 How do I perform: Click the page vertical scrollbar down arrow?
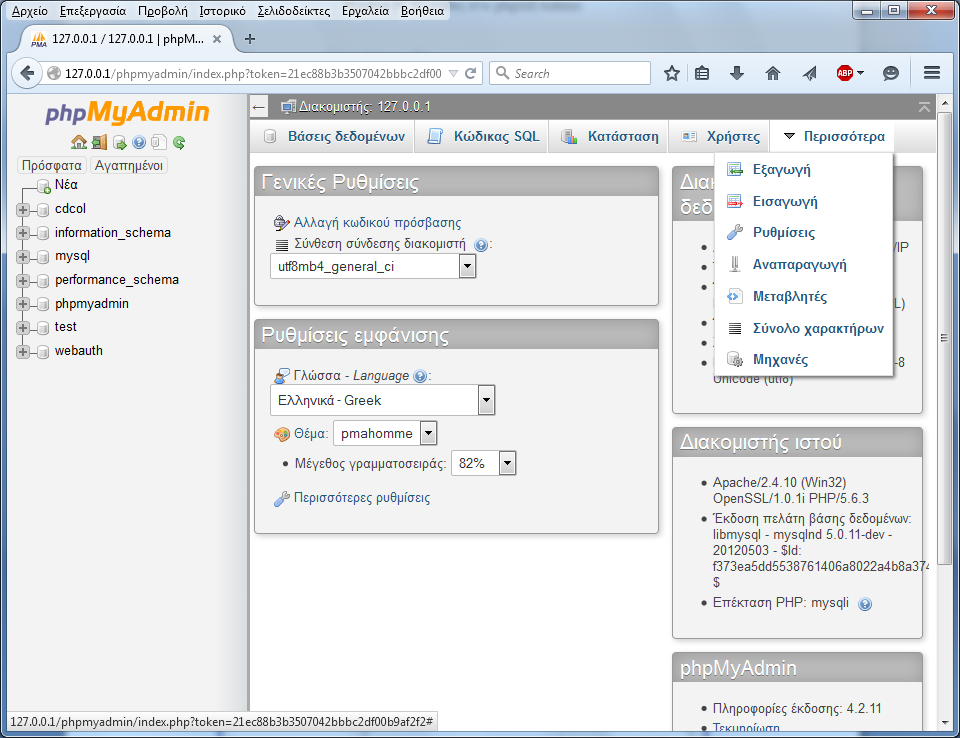point(945,723)
